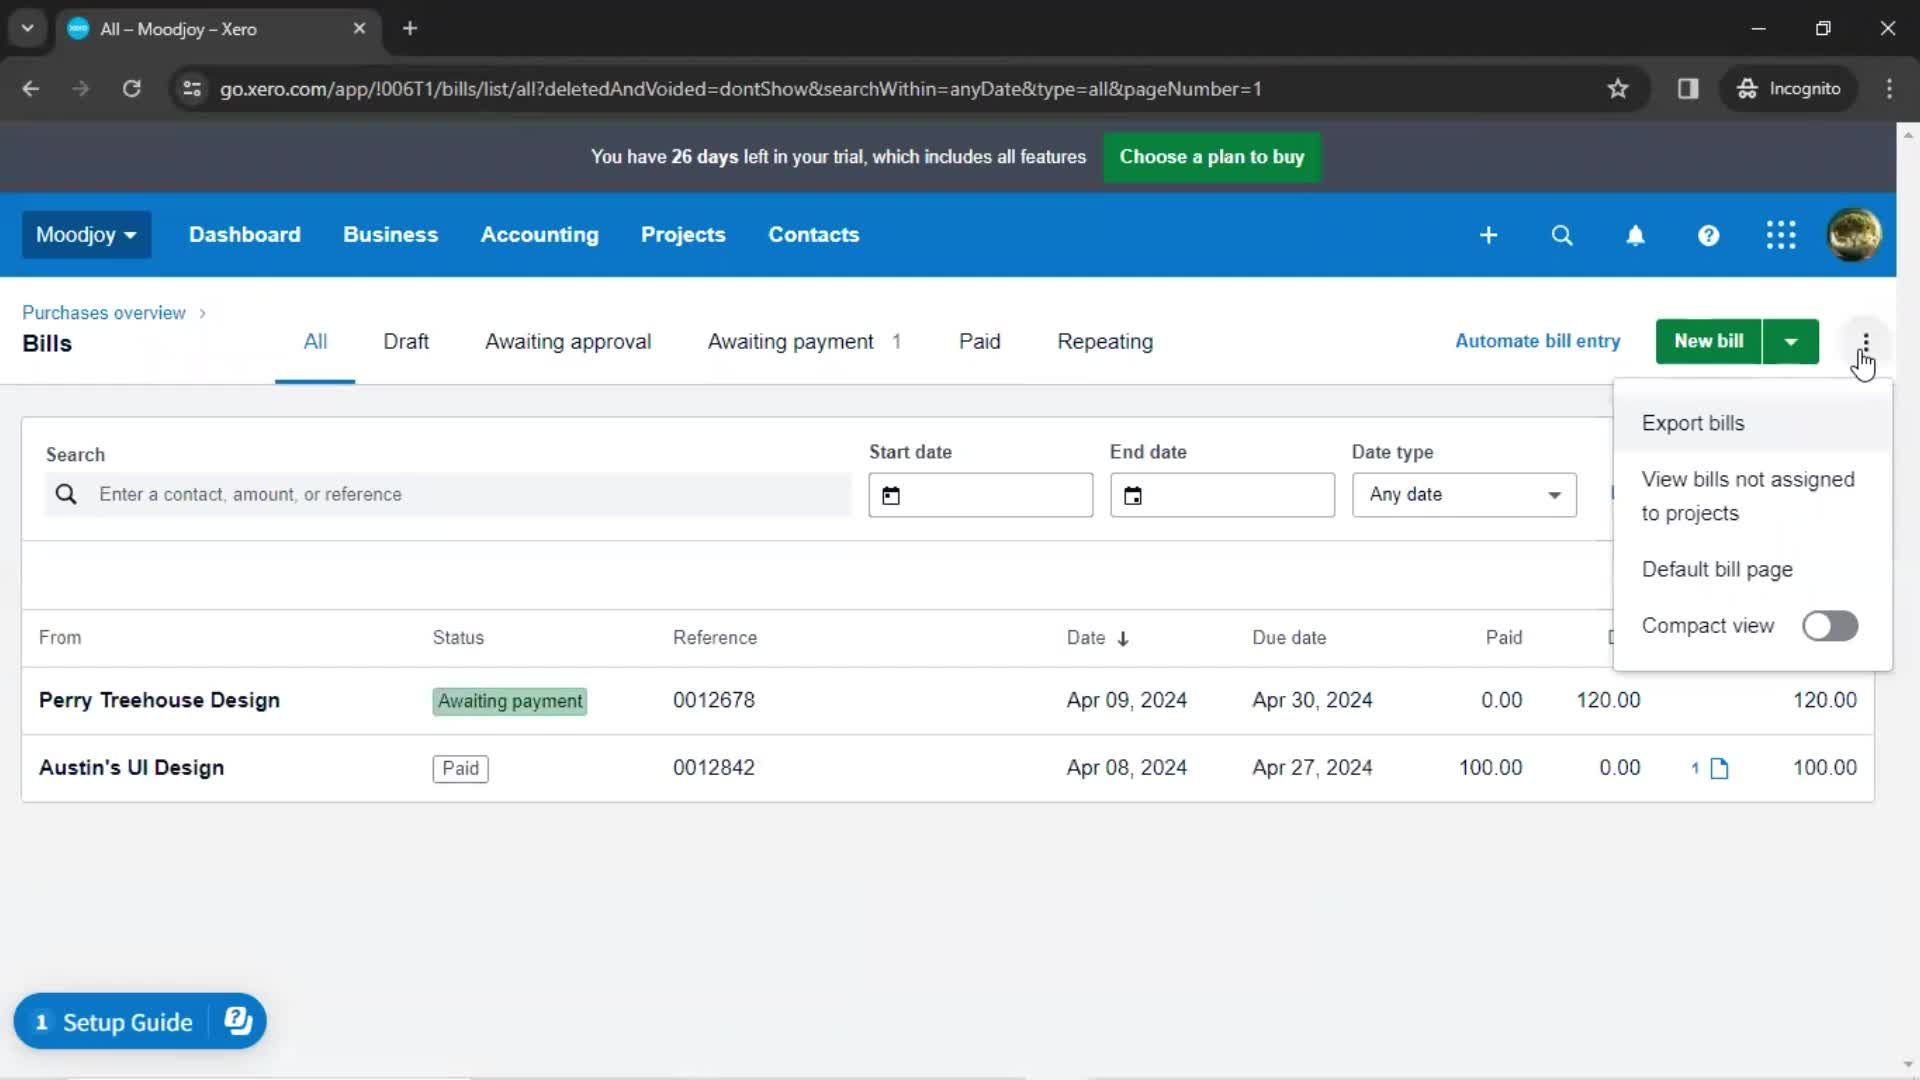Select Export bills from the menu
1920x1080 pixels.
pyautogui.click(x=1752, y=423)
